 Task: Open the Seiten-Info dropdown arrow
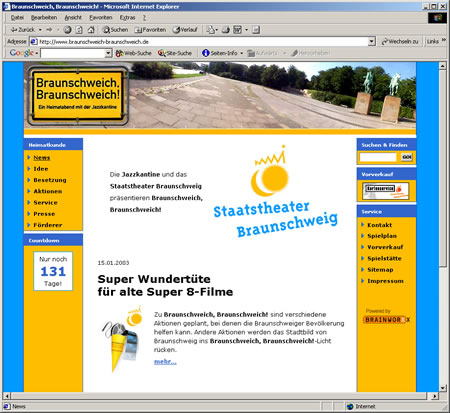242,53
